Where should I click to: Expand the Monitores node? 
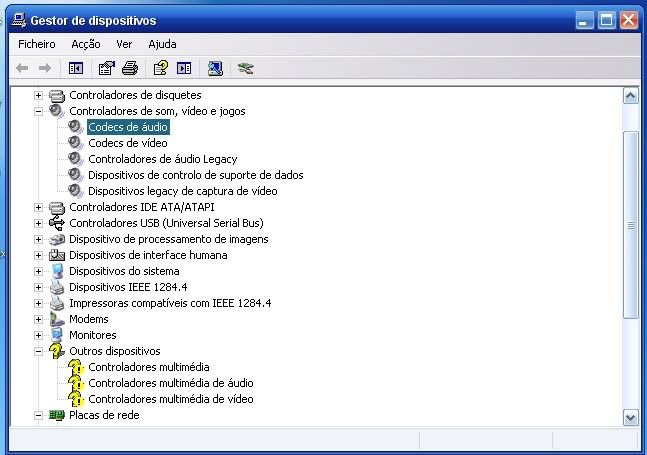coord(38,335)
